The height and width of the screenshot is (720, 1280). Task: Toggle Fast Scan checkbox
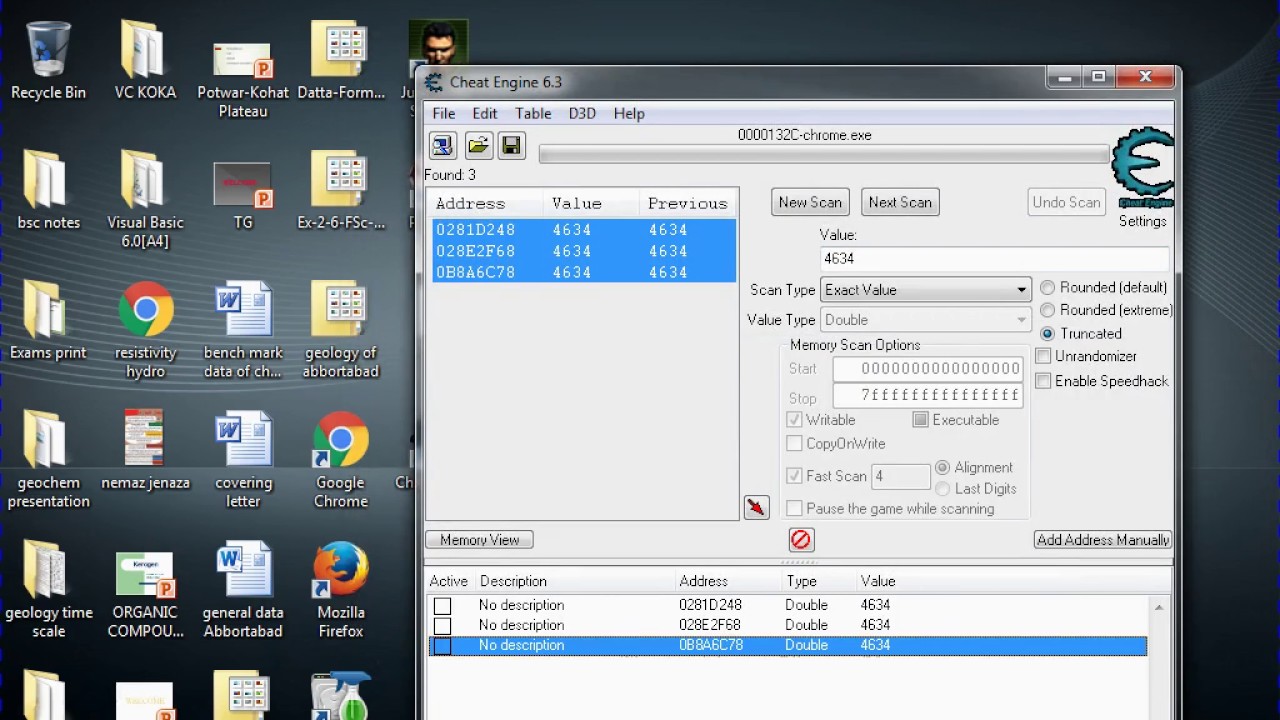tap(794, 476)
